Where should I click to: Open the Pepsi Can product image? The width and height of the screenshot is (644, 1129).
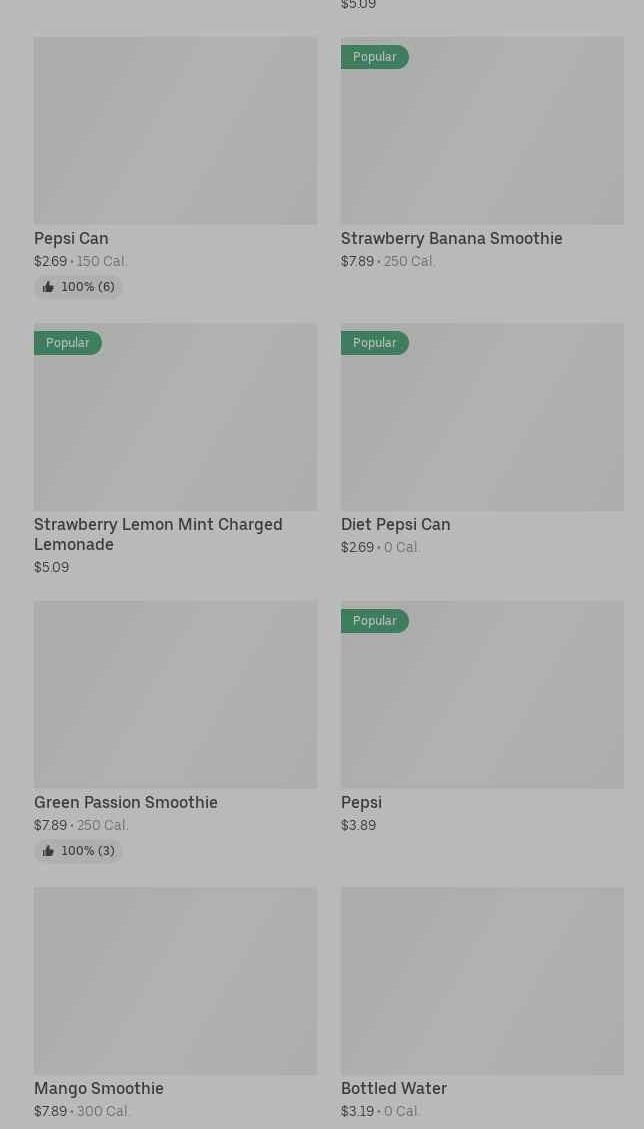pos(175,131)
